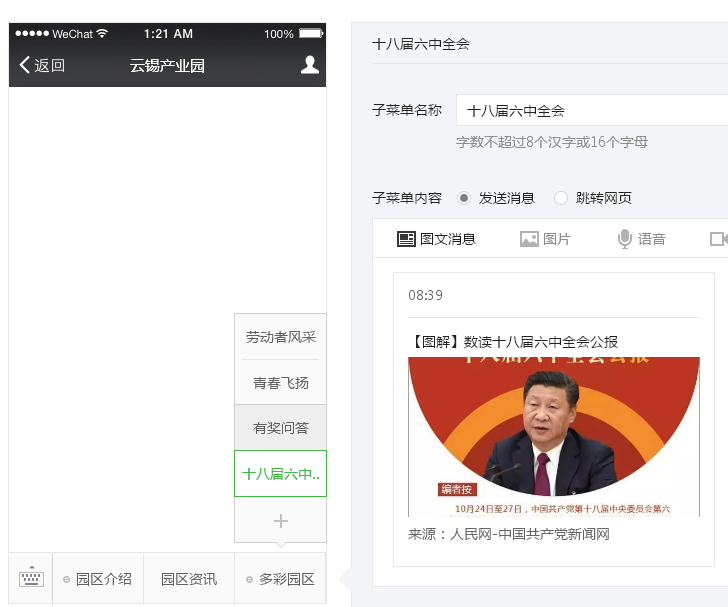728x607 pixels.
Task: Select the 图文消息 tab
Action: click(436, 239)
